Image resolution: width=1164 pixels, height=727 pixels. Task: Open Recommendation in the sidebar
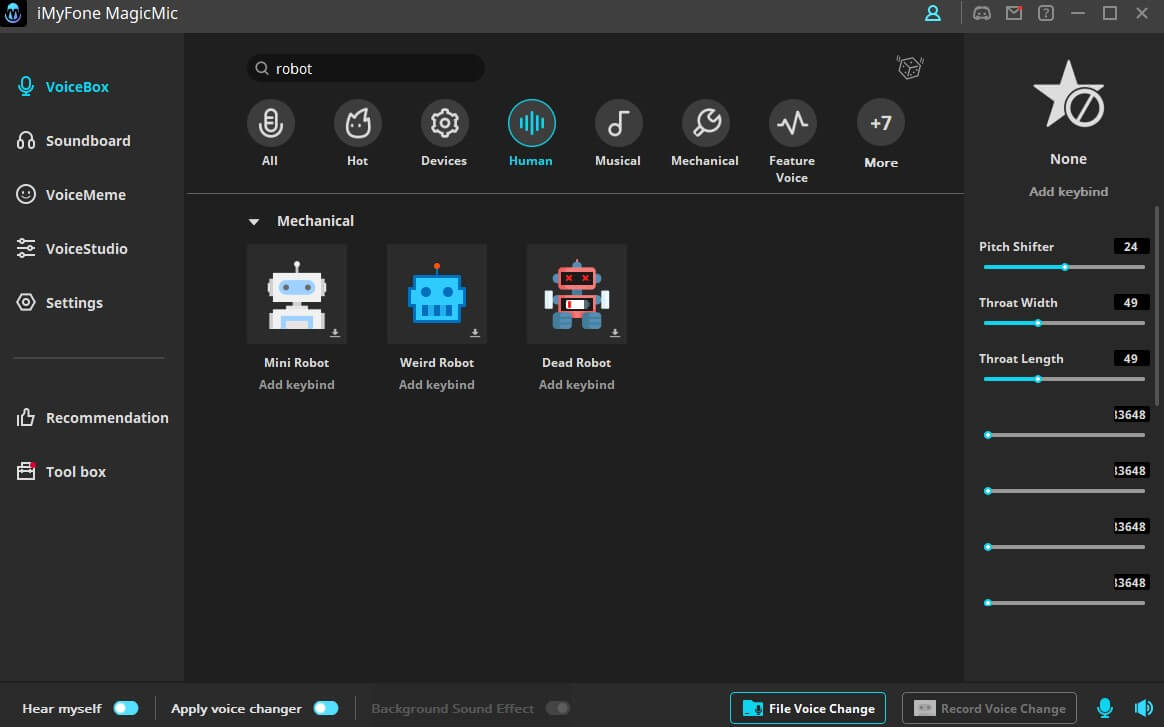[x=93, y=417]
